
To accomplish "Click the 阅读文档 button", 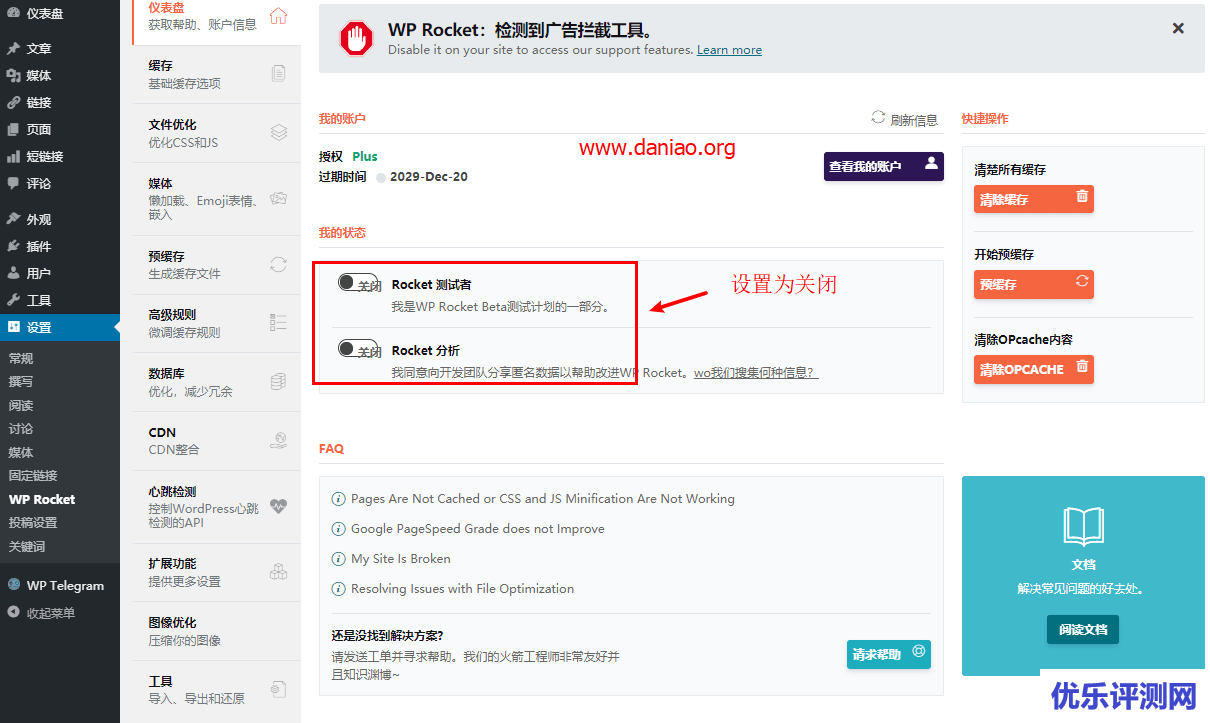I will pyautogui.click(x=1083, y=629).
